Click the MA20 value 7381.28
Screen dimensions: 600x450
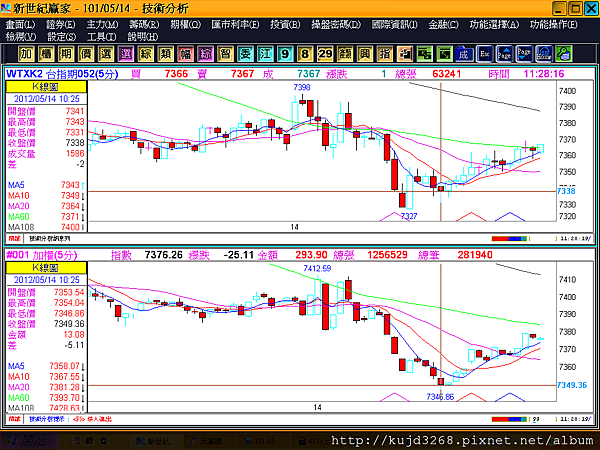pyautogui.click(x=64, y=387)
